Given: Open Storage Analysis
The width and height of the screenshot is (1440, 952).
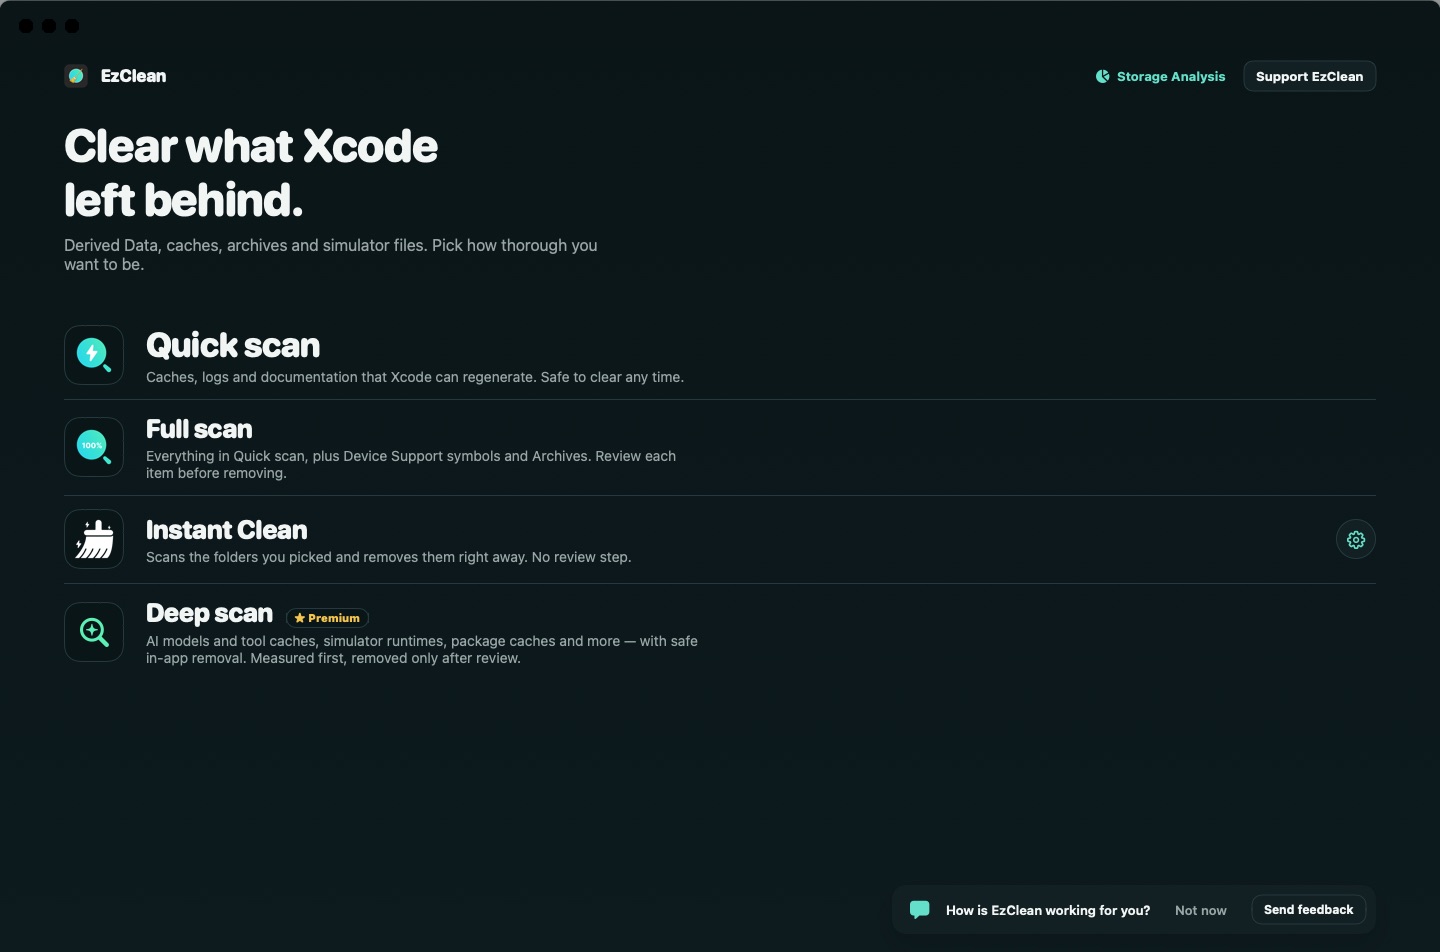Looking at the screenshot, I should 1160,76.
